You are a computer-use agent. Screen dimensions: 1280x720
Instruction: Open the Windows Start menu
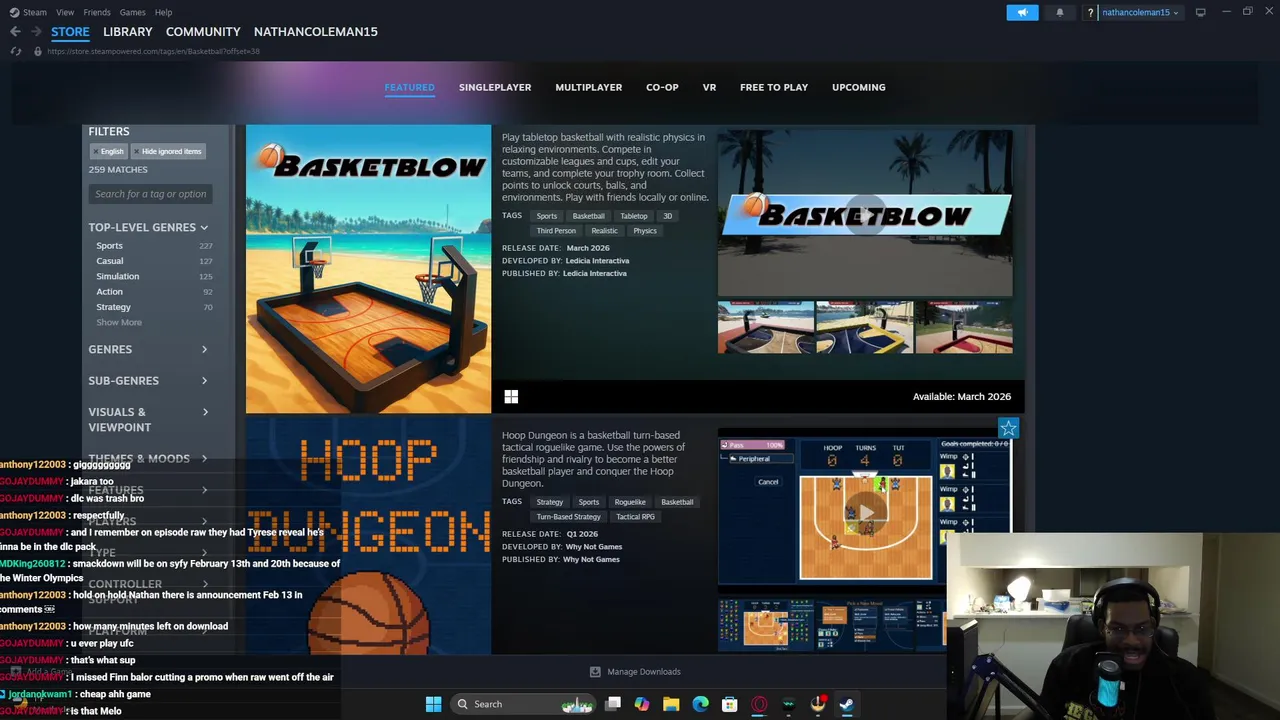[433, 704]
